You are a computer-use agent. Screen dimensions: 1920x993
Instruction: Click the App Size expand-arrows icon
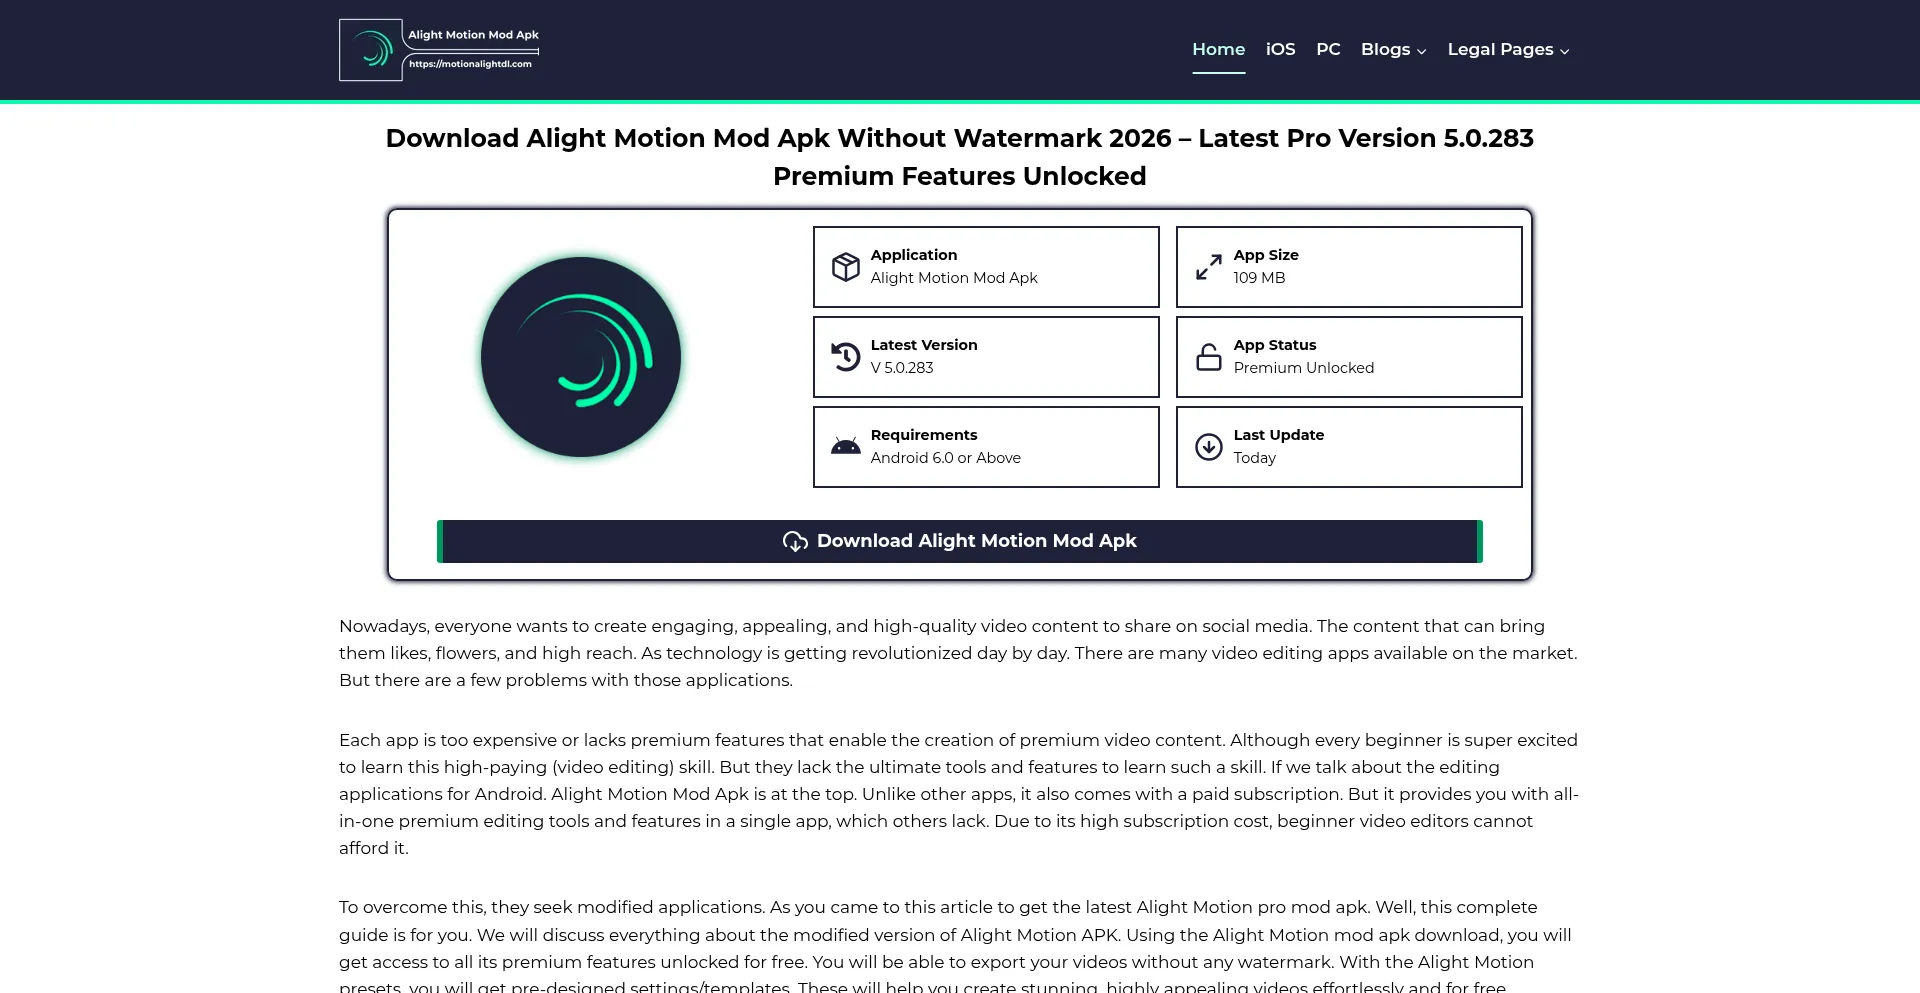point(1209,267)
